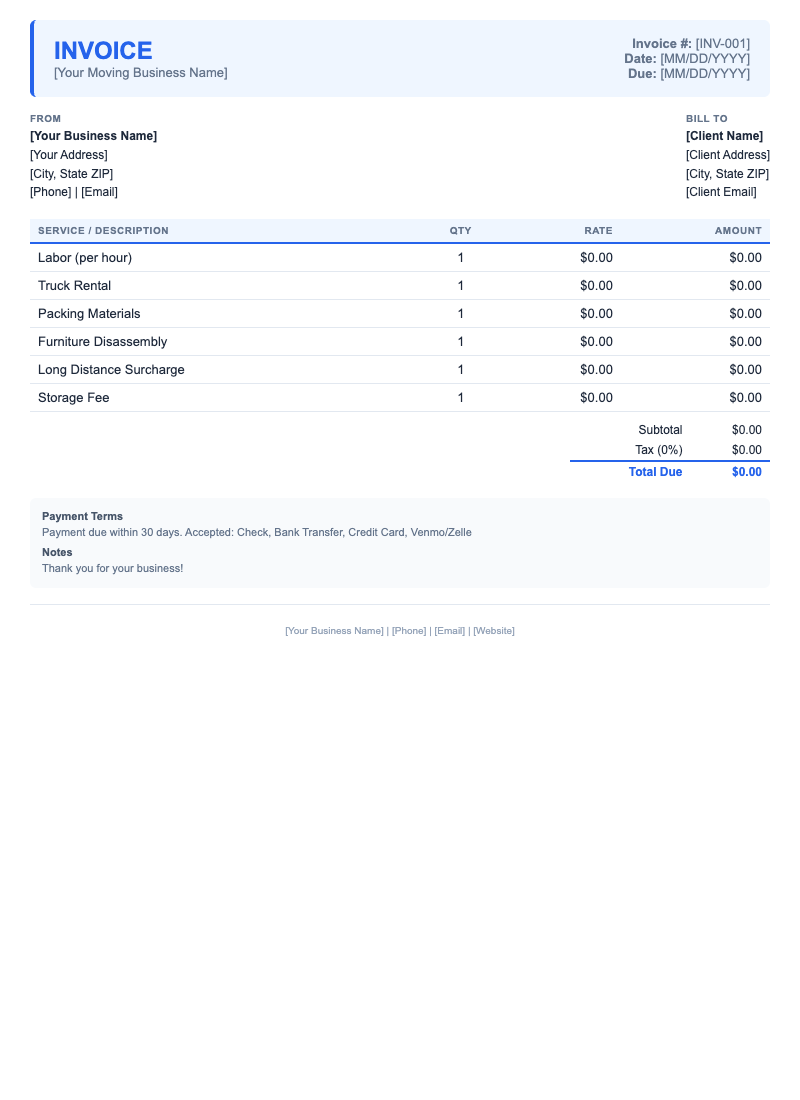Select the 'Thank you for your business!' note
This screenshot has height=1100, width=800.
pyautogui.click(x=112, y=569)
